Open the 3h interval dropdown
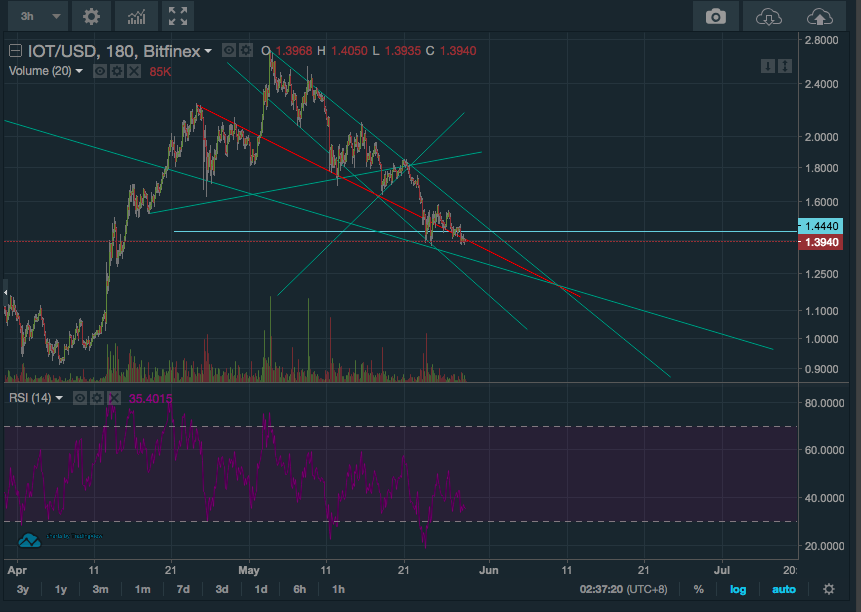 click(x=38, y=16)
